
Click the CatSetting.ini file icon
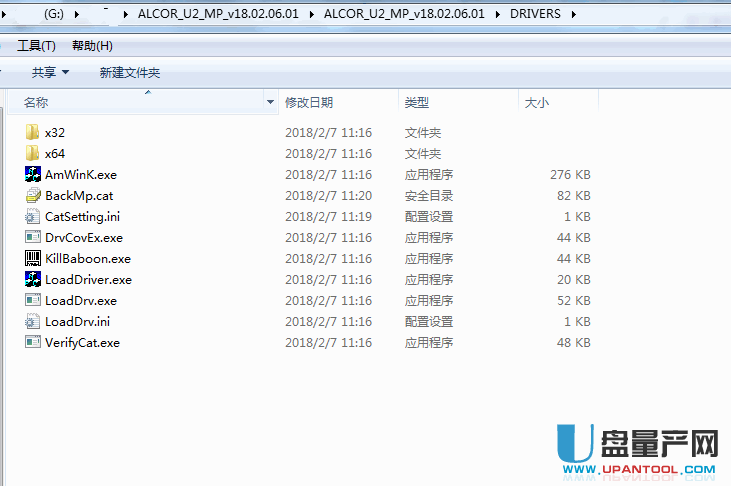tap(32, 216)
